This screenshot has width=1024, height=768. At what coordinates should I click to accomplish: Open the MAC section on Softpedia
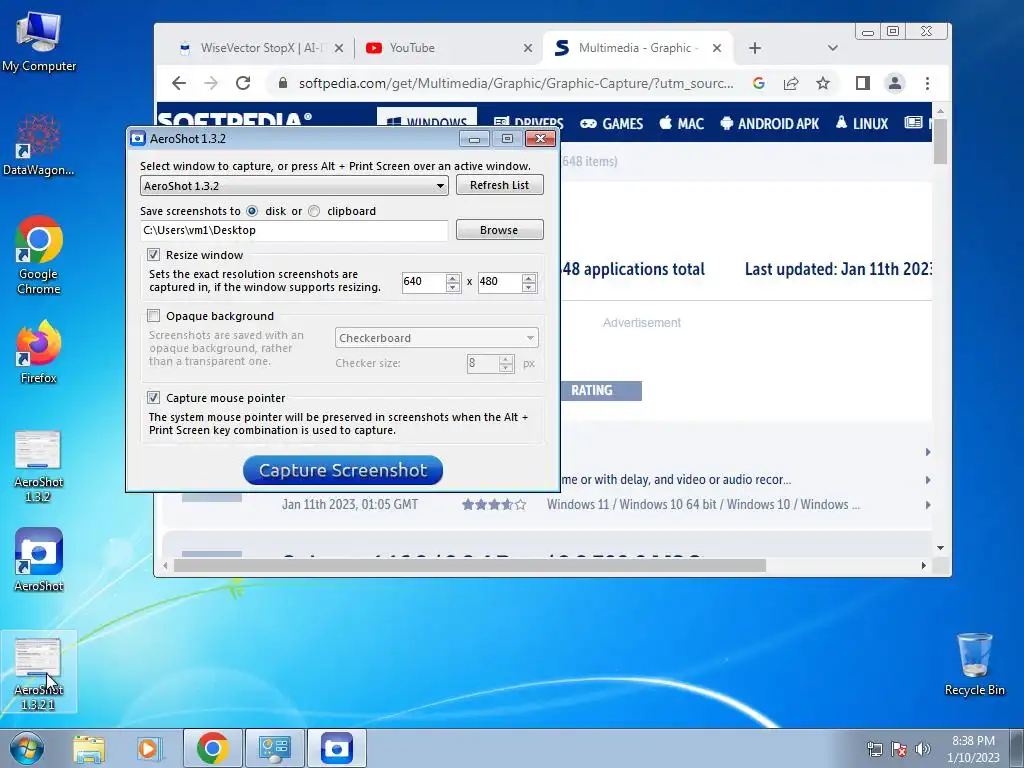click(x=682, y=123)
